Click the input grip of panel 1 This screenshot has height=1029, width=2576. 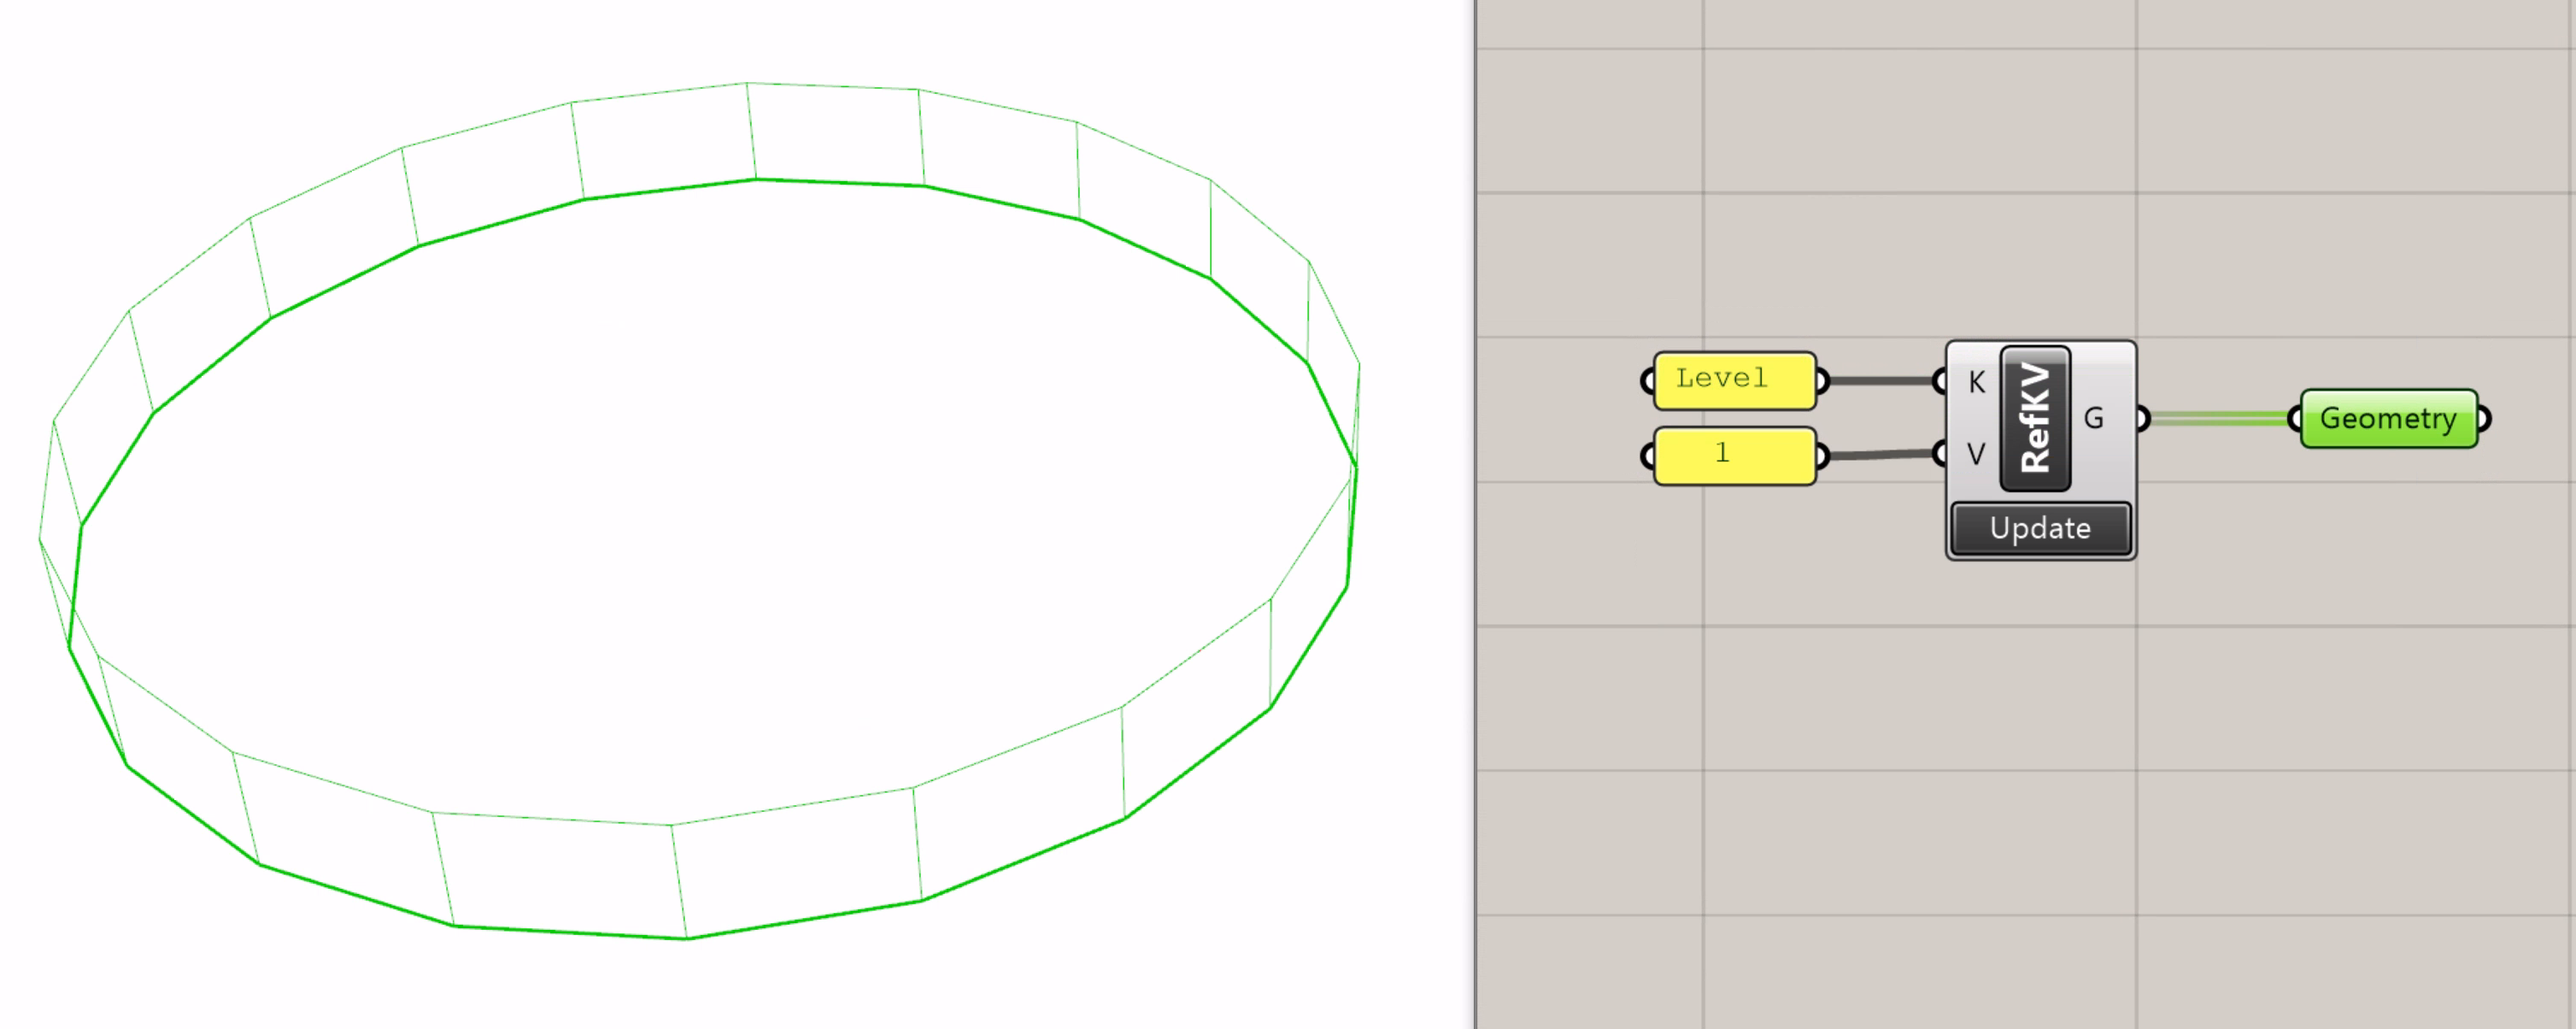[1647, 457]
